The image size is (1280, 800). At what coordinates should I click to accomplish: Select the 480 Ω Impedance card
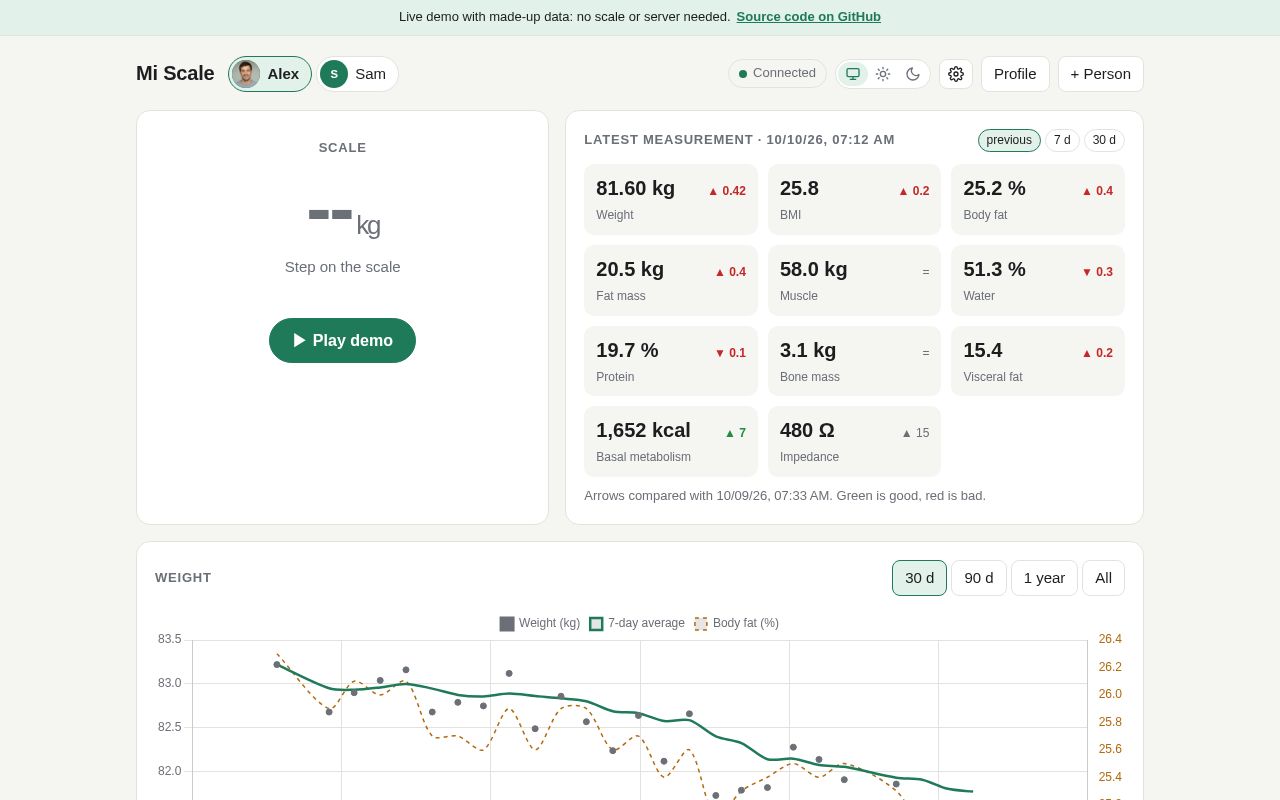click(x=854, y=441)
